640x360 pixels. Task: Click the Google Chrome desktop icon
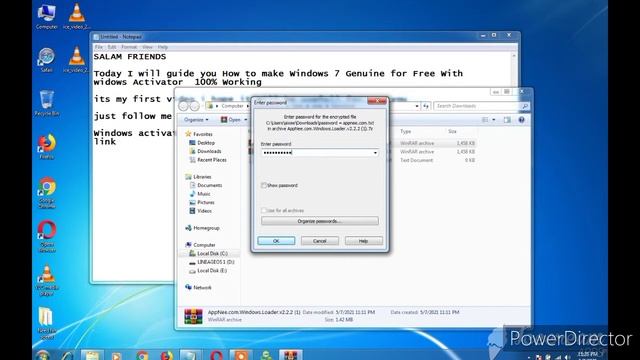[x=47, y=192]
